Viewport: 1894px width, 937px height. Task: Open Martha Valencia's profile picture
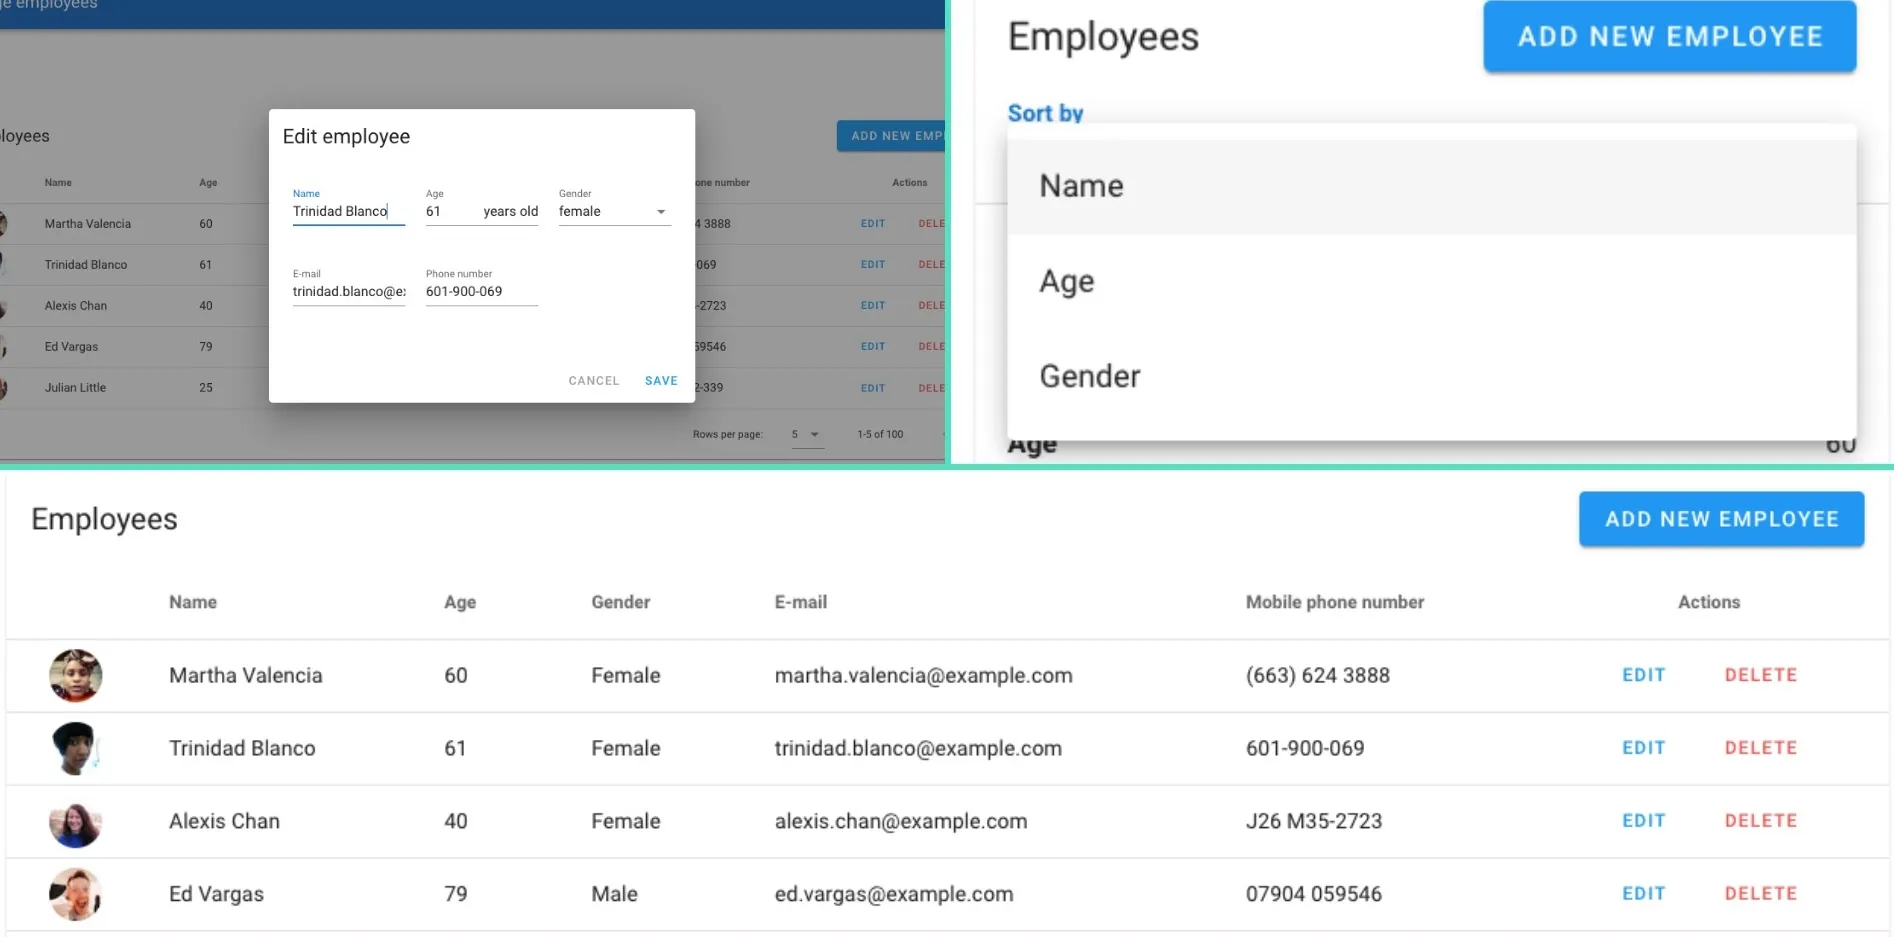(75, 675)
